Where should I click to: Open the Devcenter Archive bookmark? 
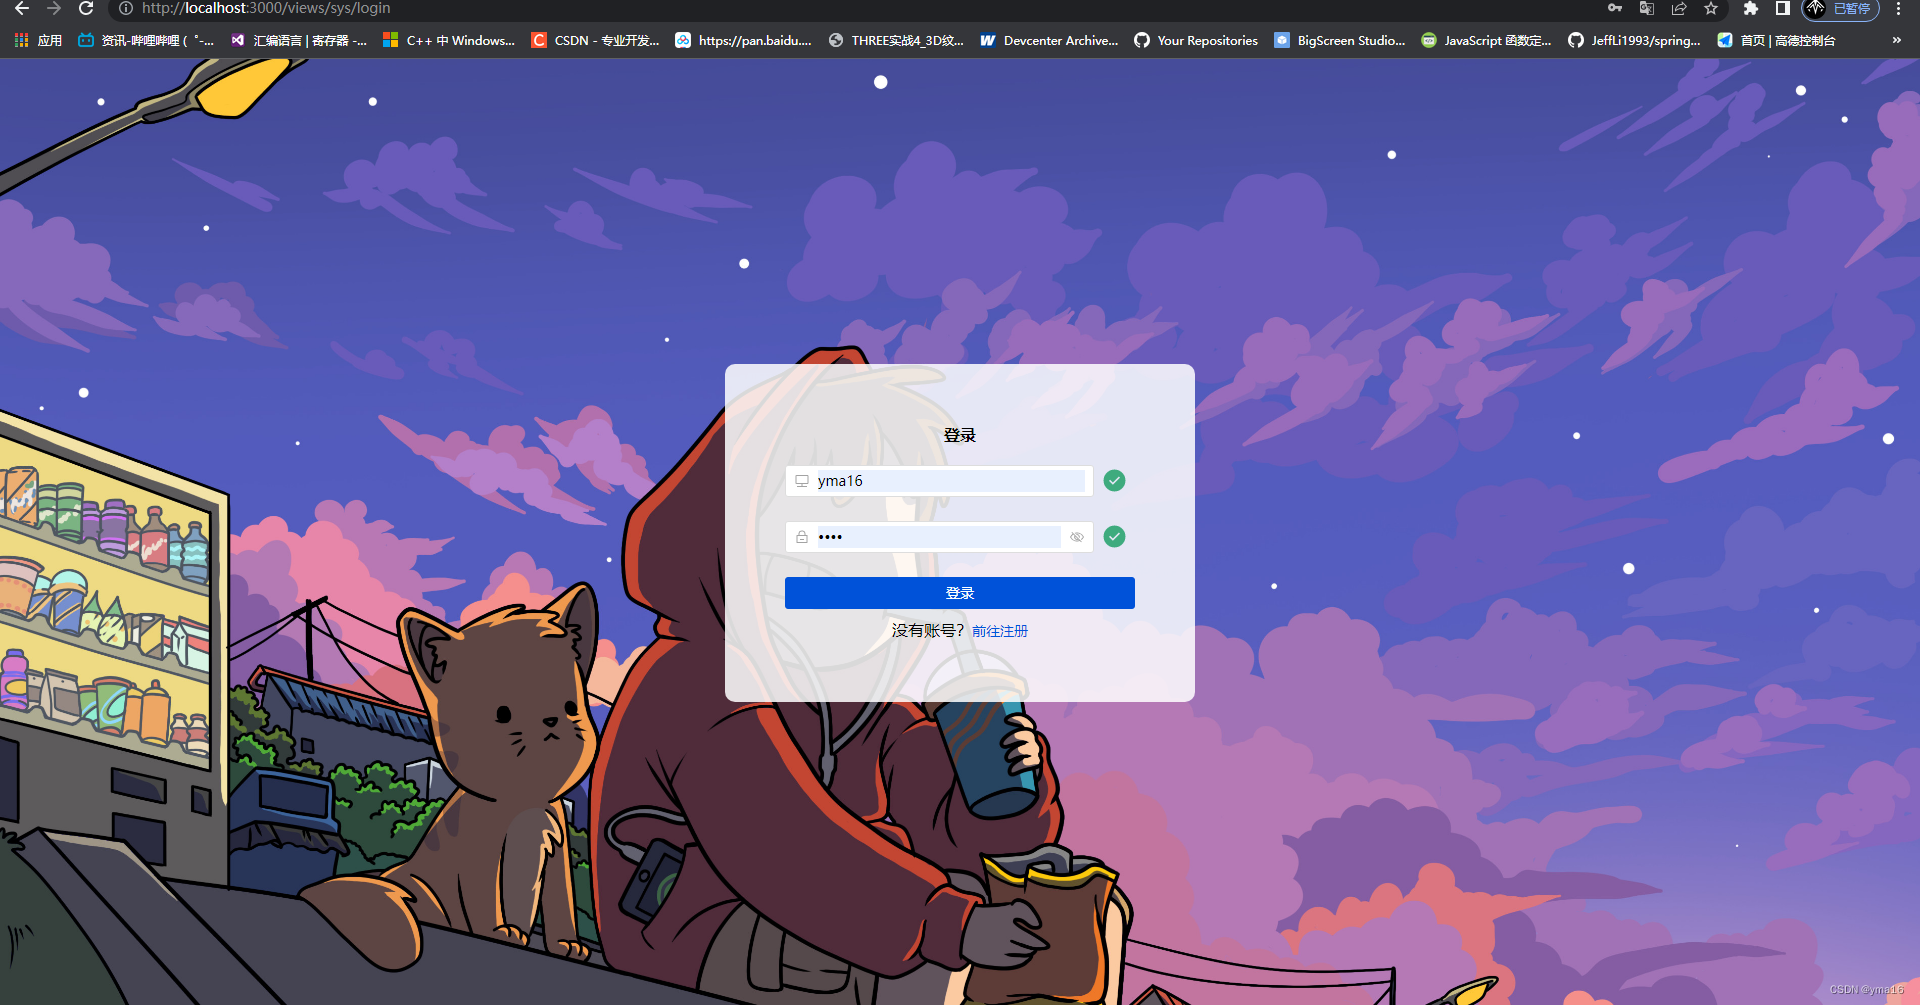1049,40
